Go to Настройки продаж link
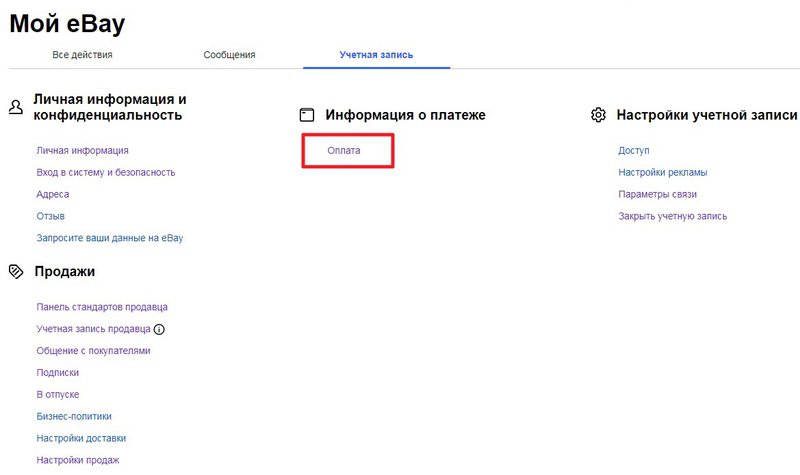 click(x=78, y=460)
